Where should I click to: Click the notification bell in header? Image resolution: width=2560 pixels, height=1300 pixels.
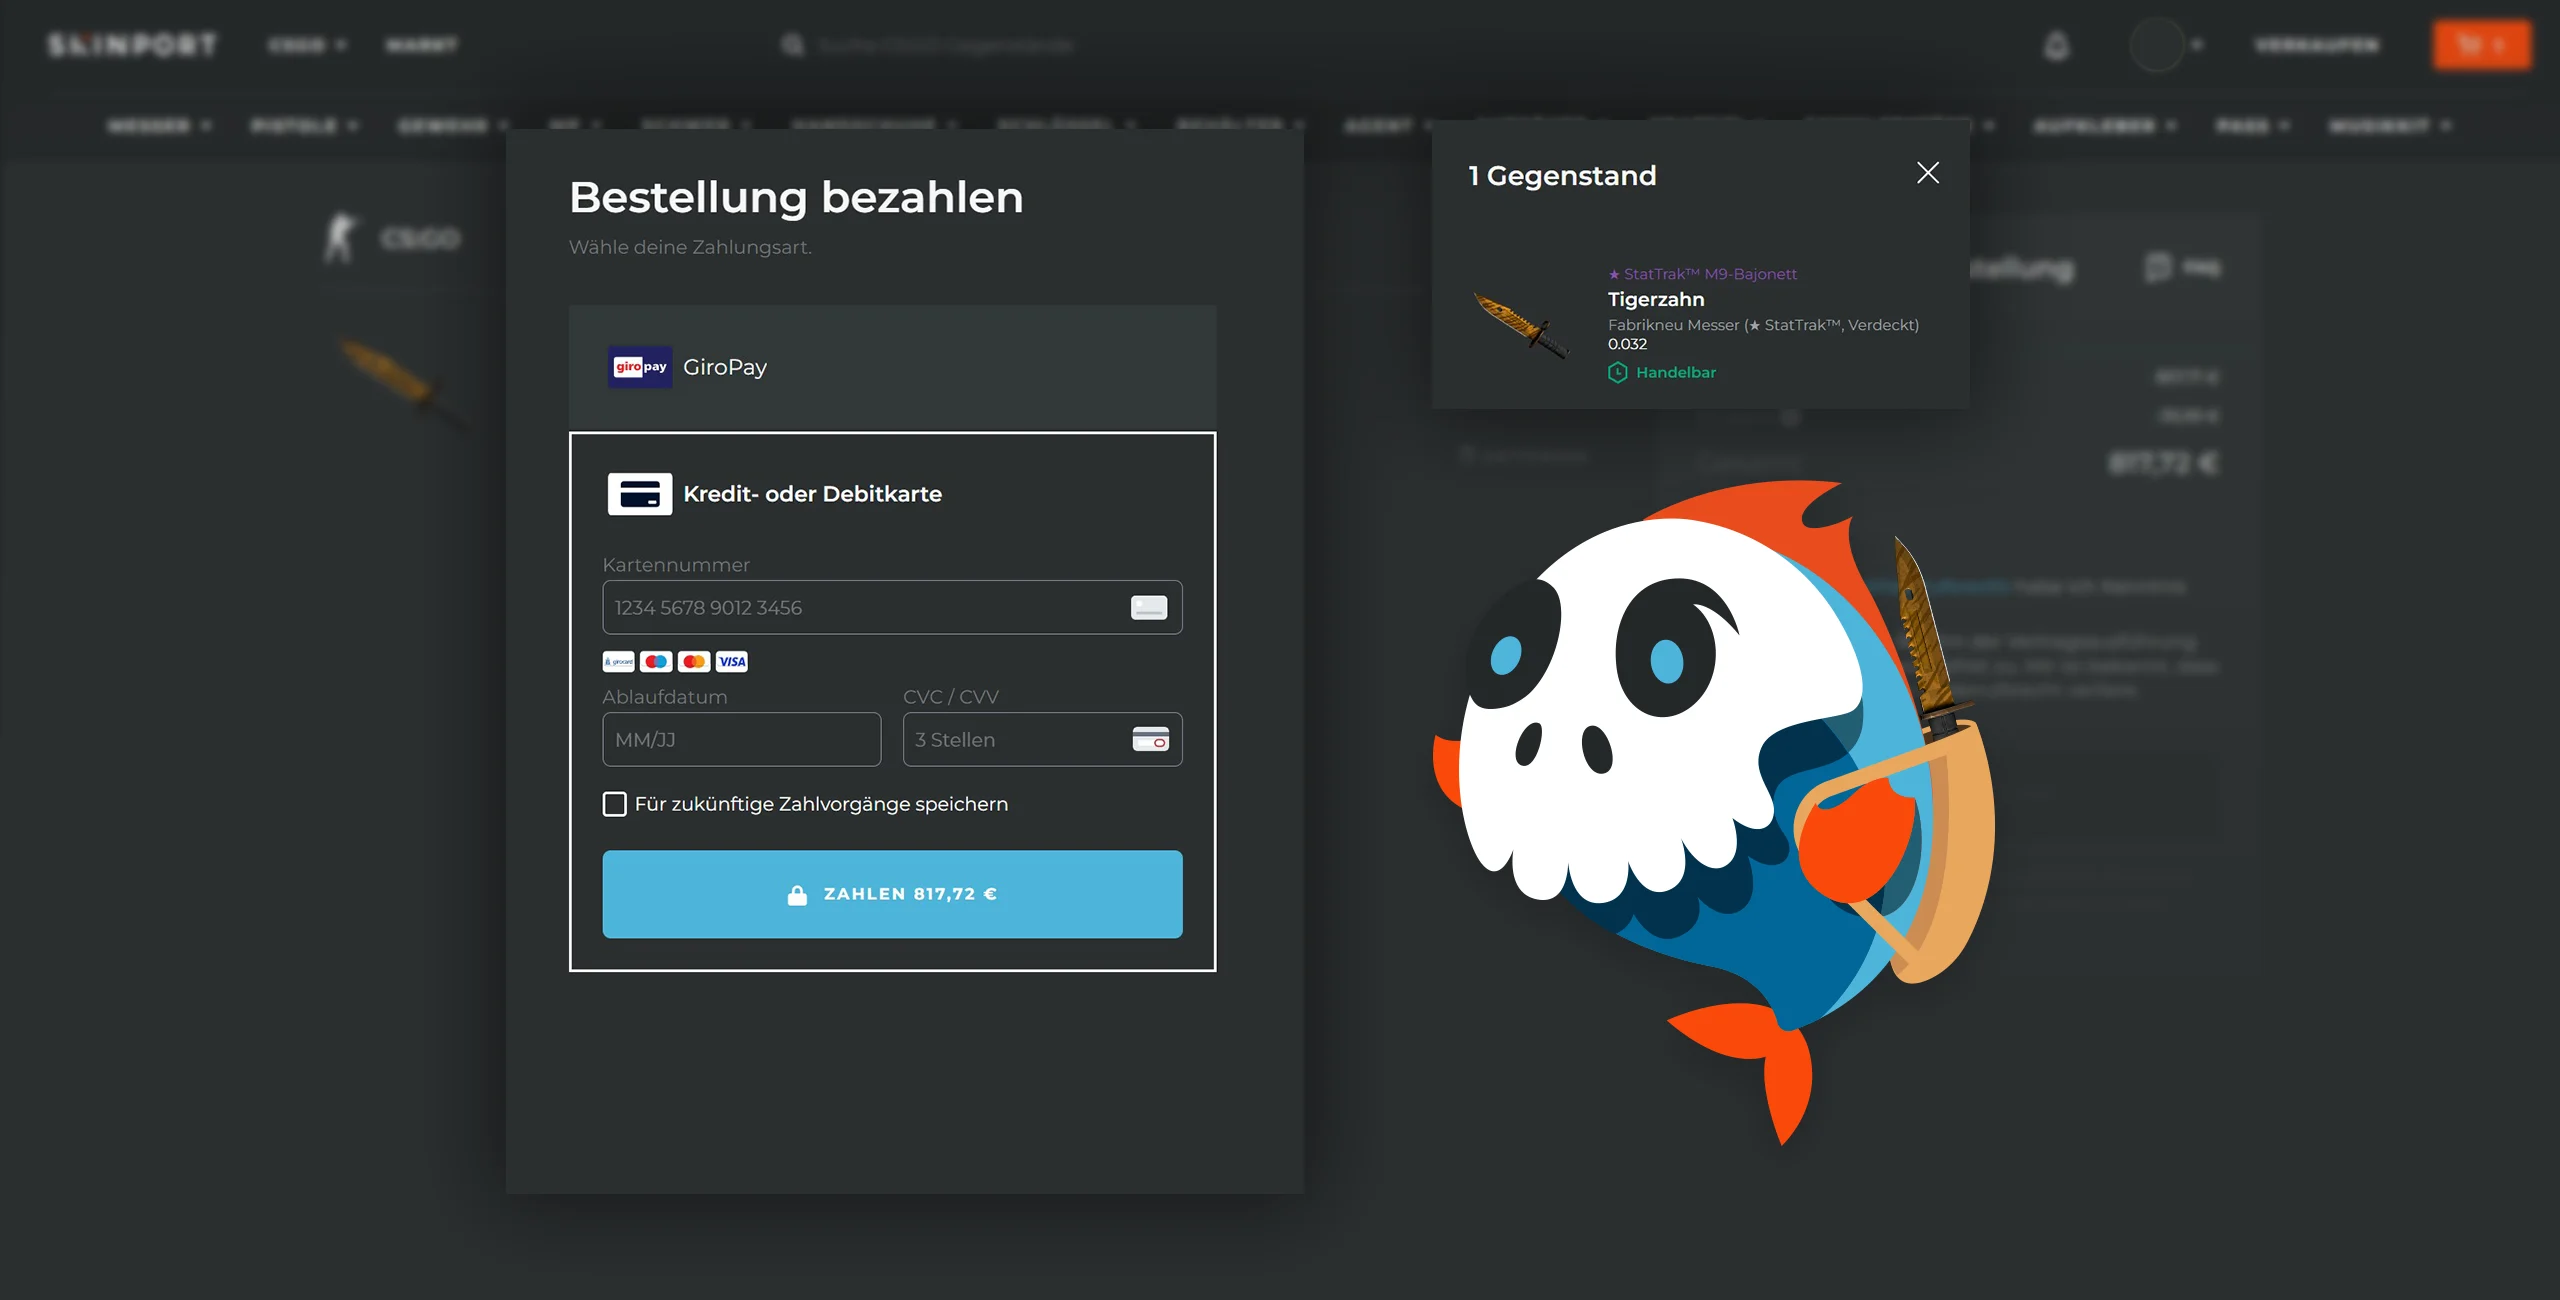click(x=2056, y=46)
